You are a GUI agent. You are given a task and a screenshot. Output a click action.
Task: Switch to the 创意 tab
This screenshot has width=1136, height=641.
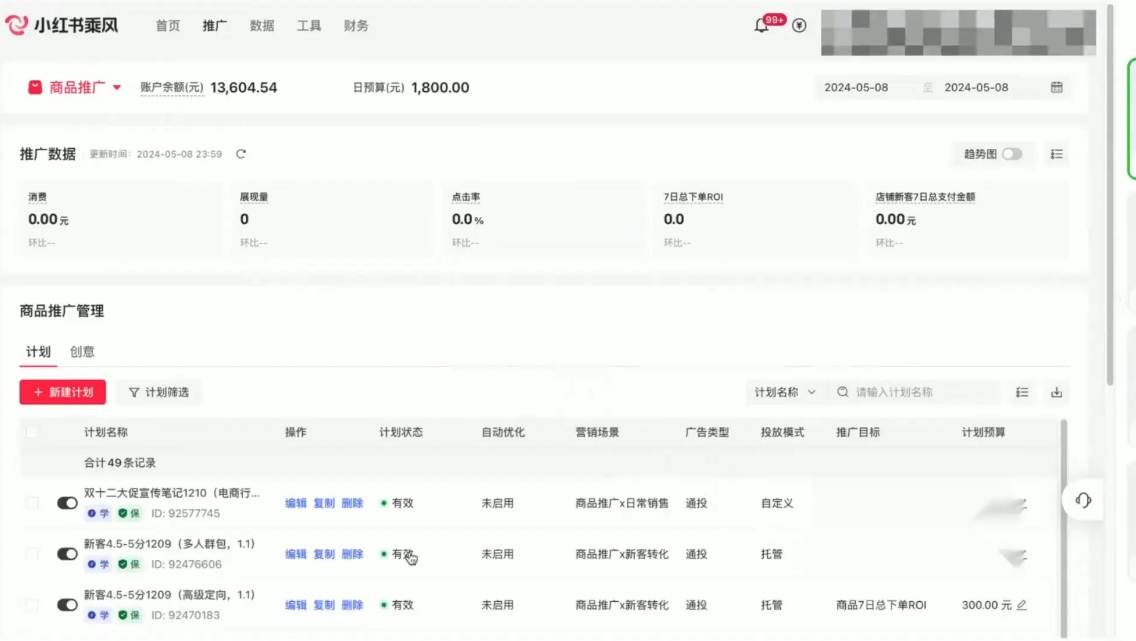tap(82, 351)
